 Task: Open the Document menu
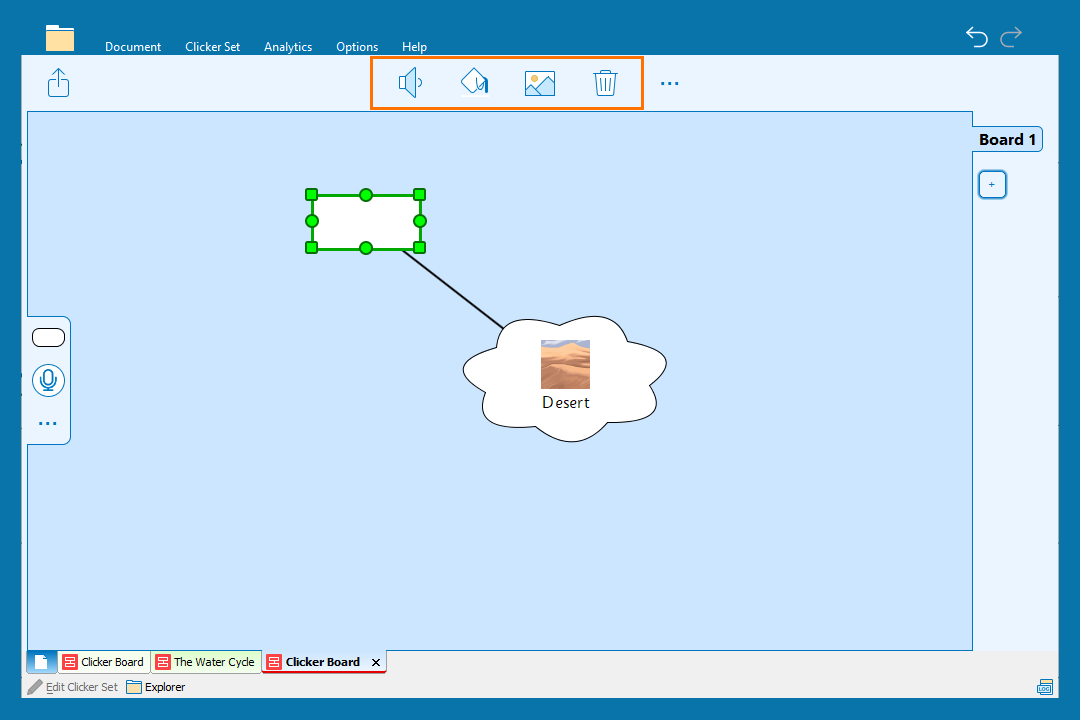(x=133, y=47)
